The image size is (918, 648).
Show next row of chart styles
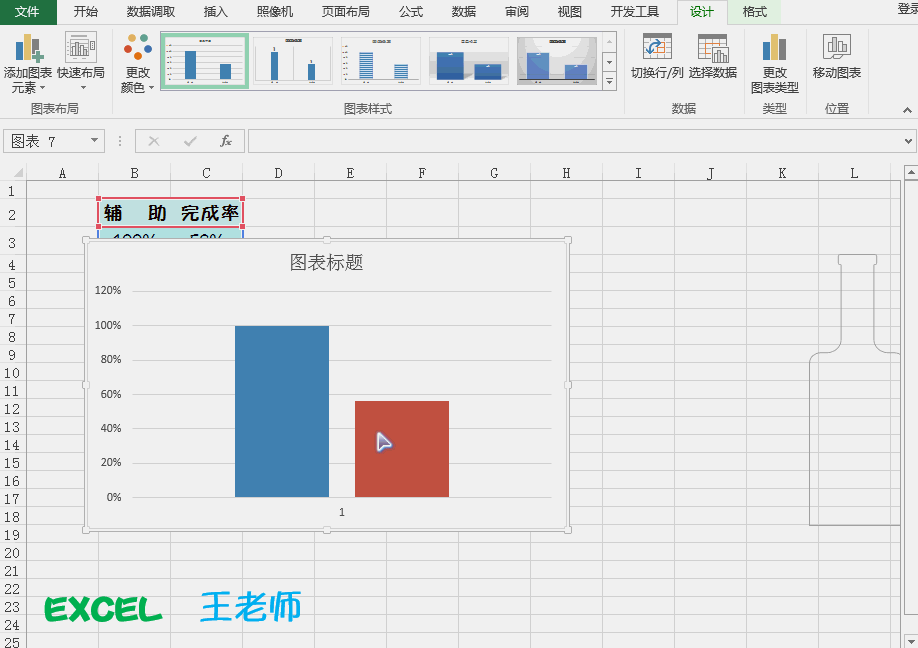609,61
